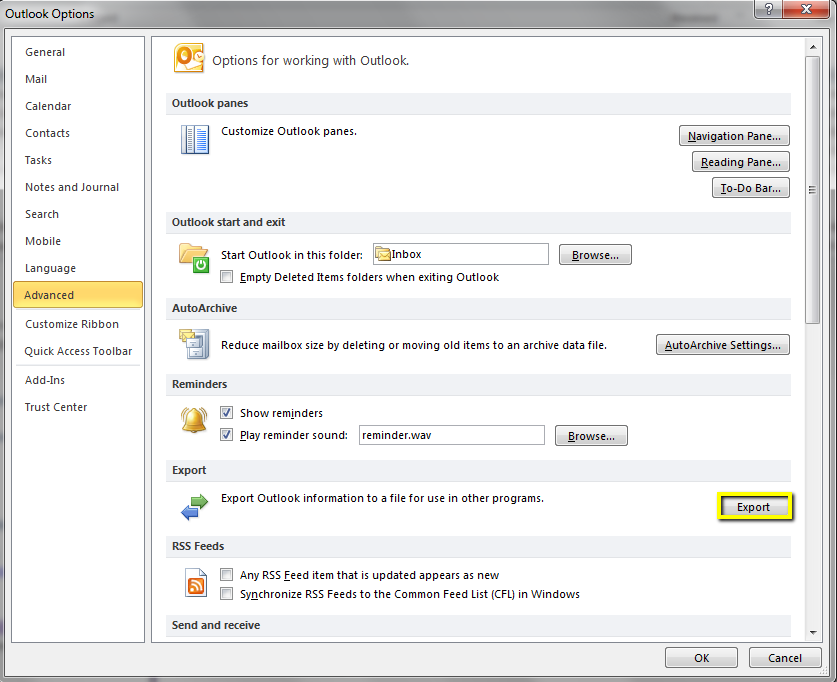Viewport: 837px width, 682px height.
Task: Click the green Export arrows icon
Action: click(x=194, y=507)
